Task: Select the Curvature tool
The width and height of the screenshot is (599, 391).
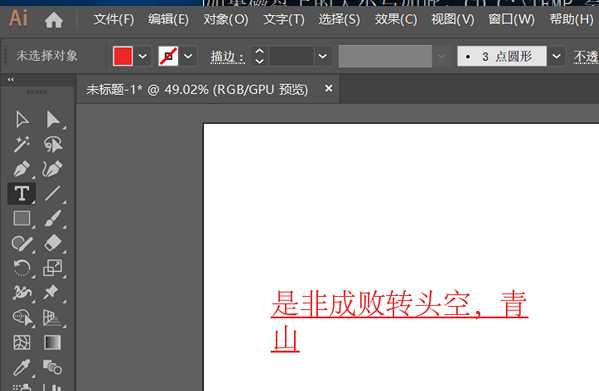Action: click(x=53, y=169)
